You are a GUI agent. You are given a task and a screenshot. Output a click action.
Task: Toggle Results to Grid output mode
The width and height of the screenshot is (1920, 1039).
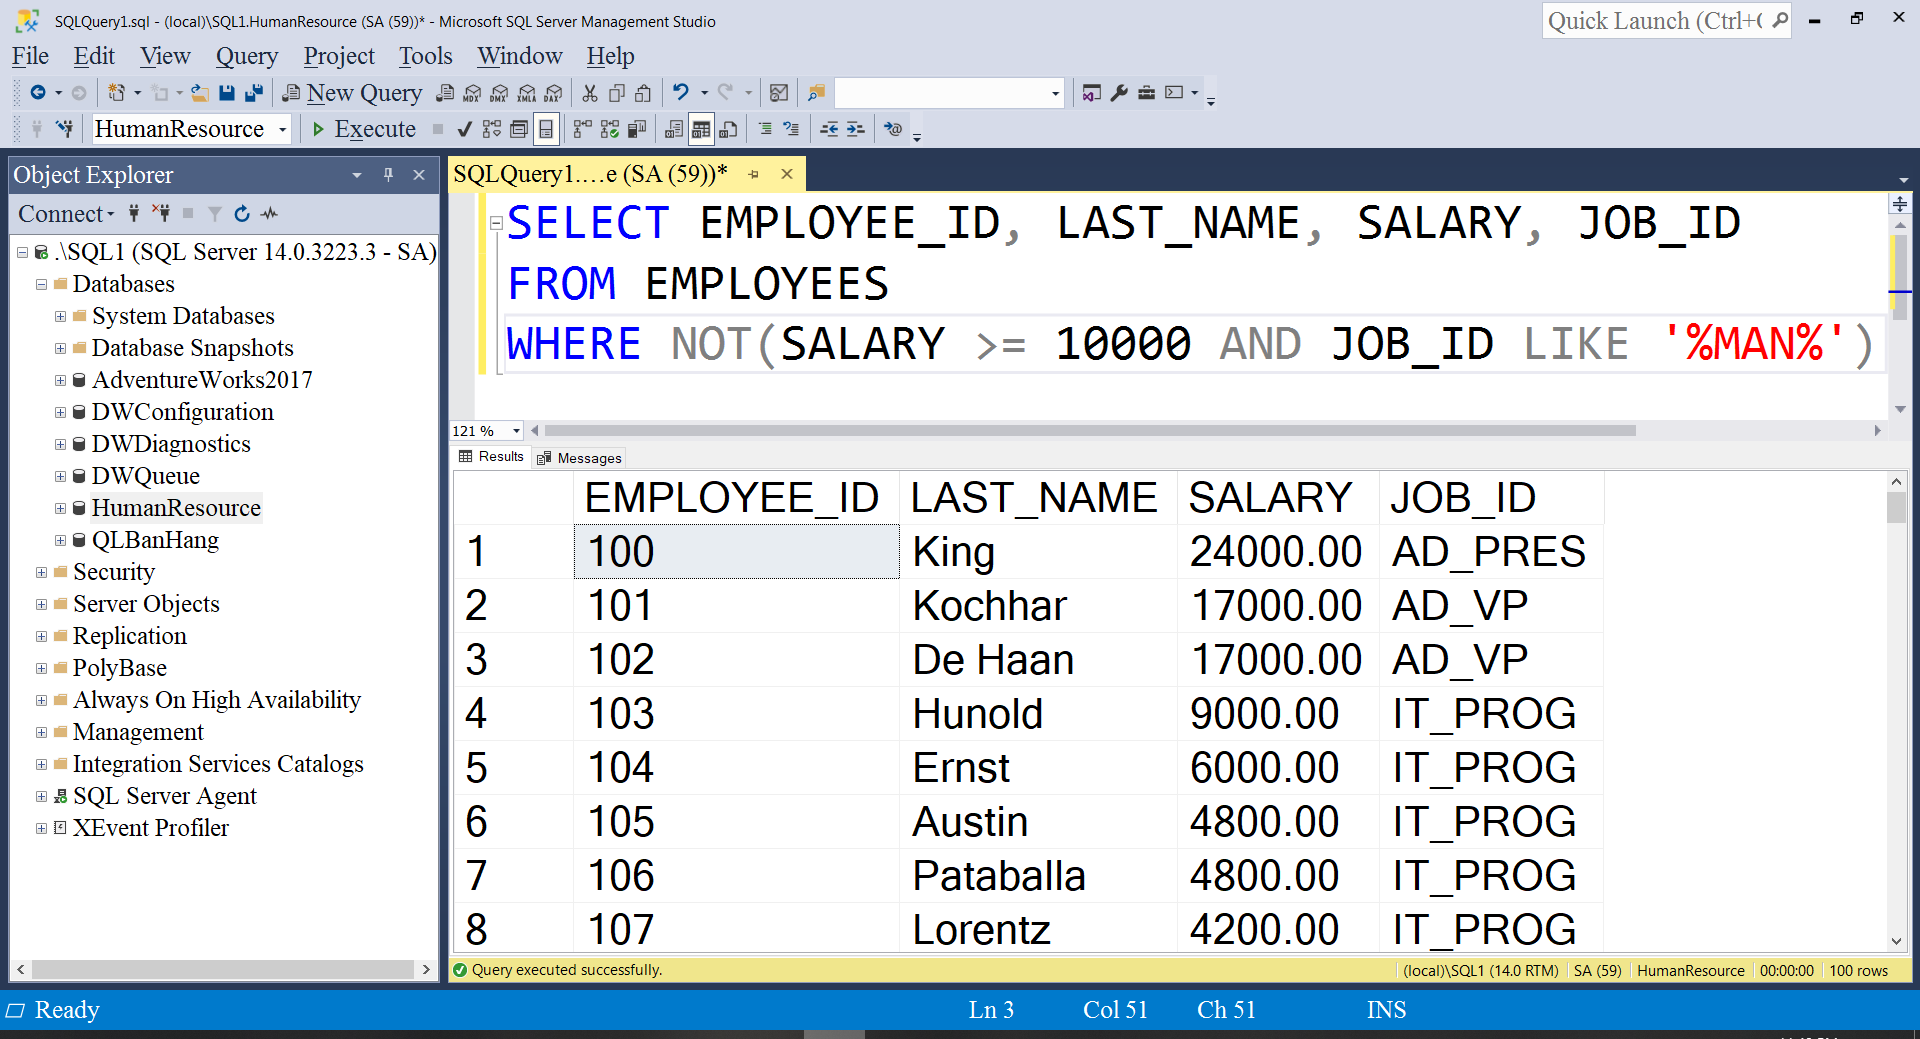coord(701,129)
